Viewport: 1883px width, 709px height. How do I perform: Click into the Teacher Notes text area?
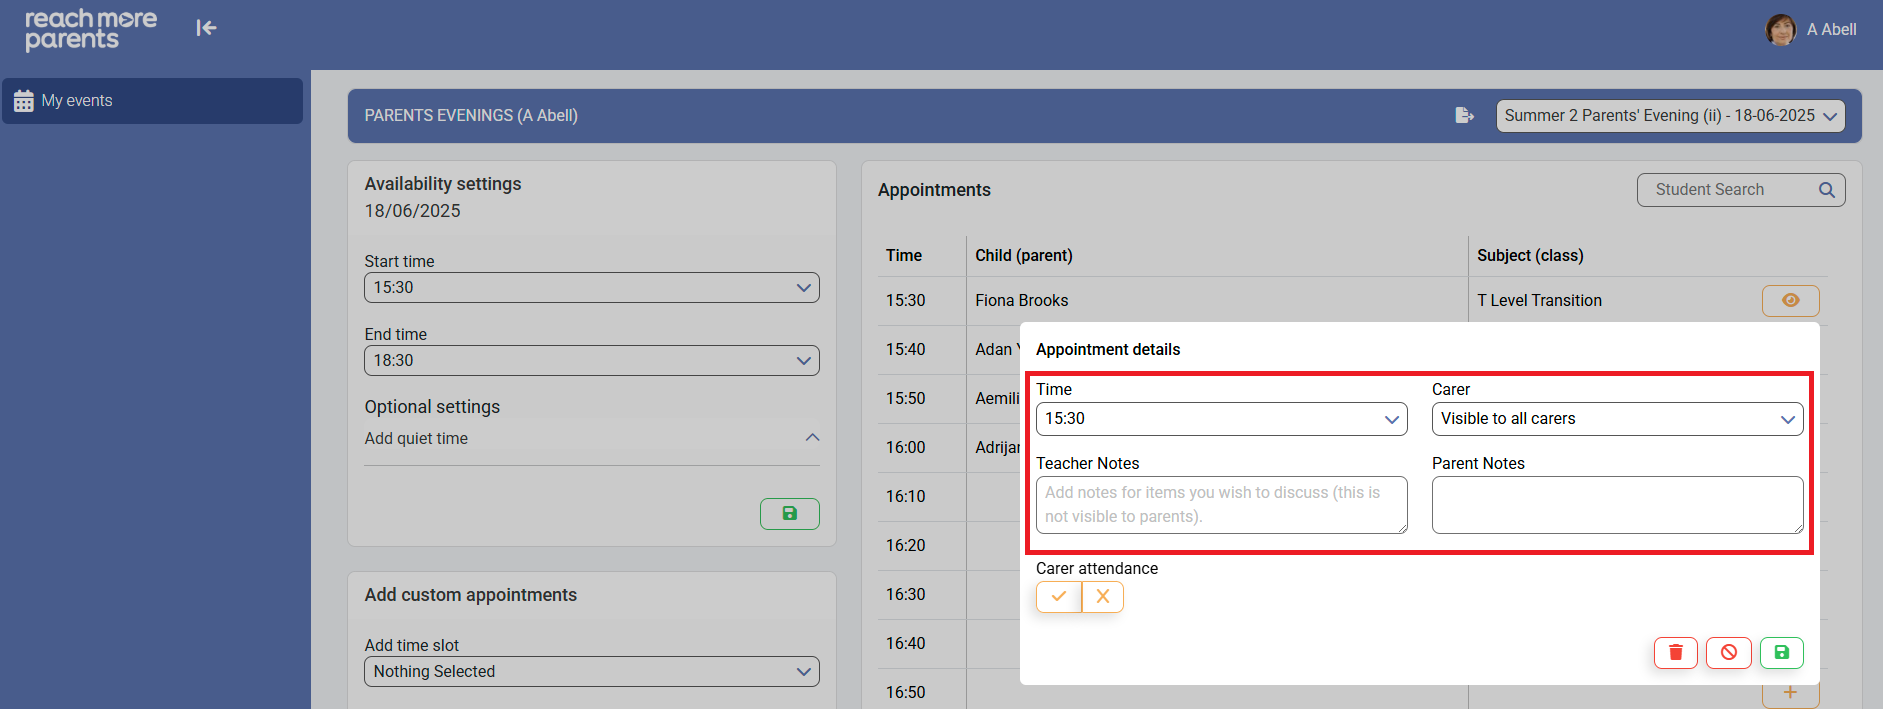tap(1221, 505)
